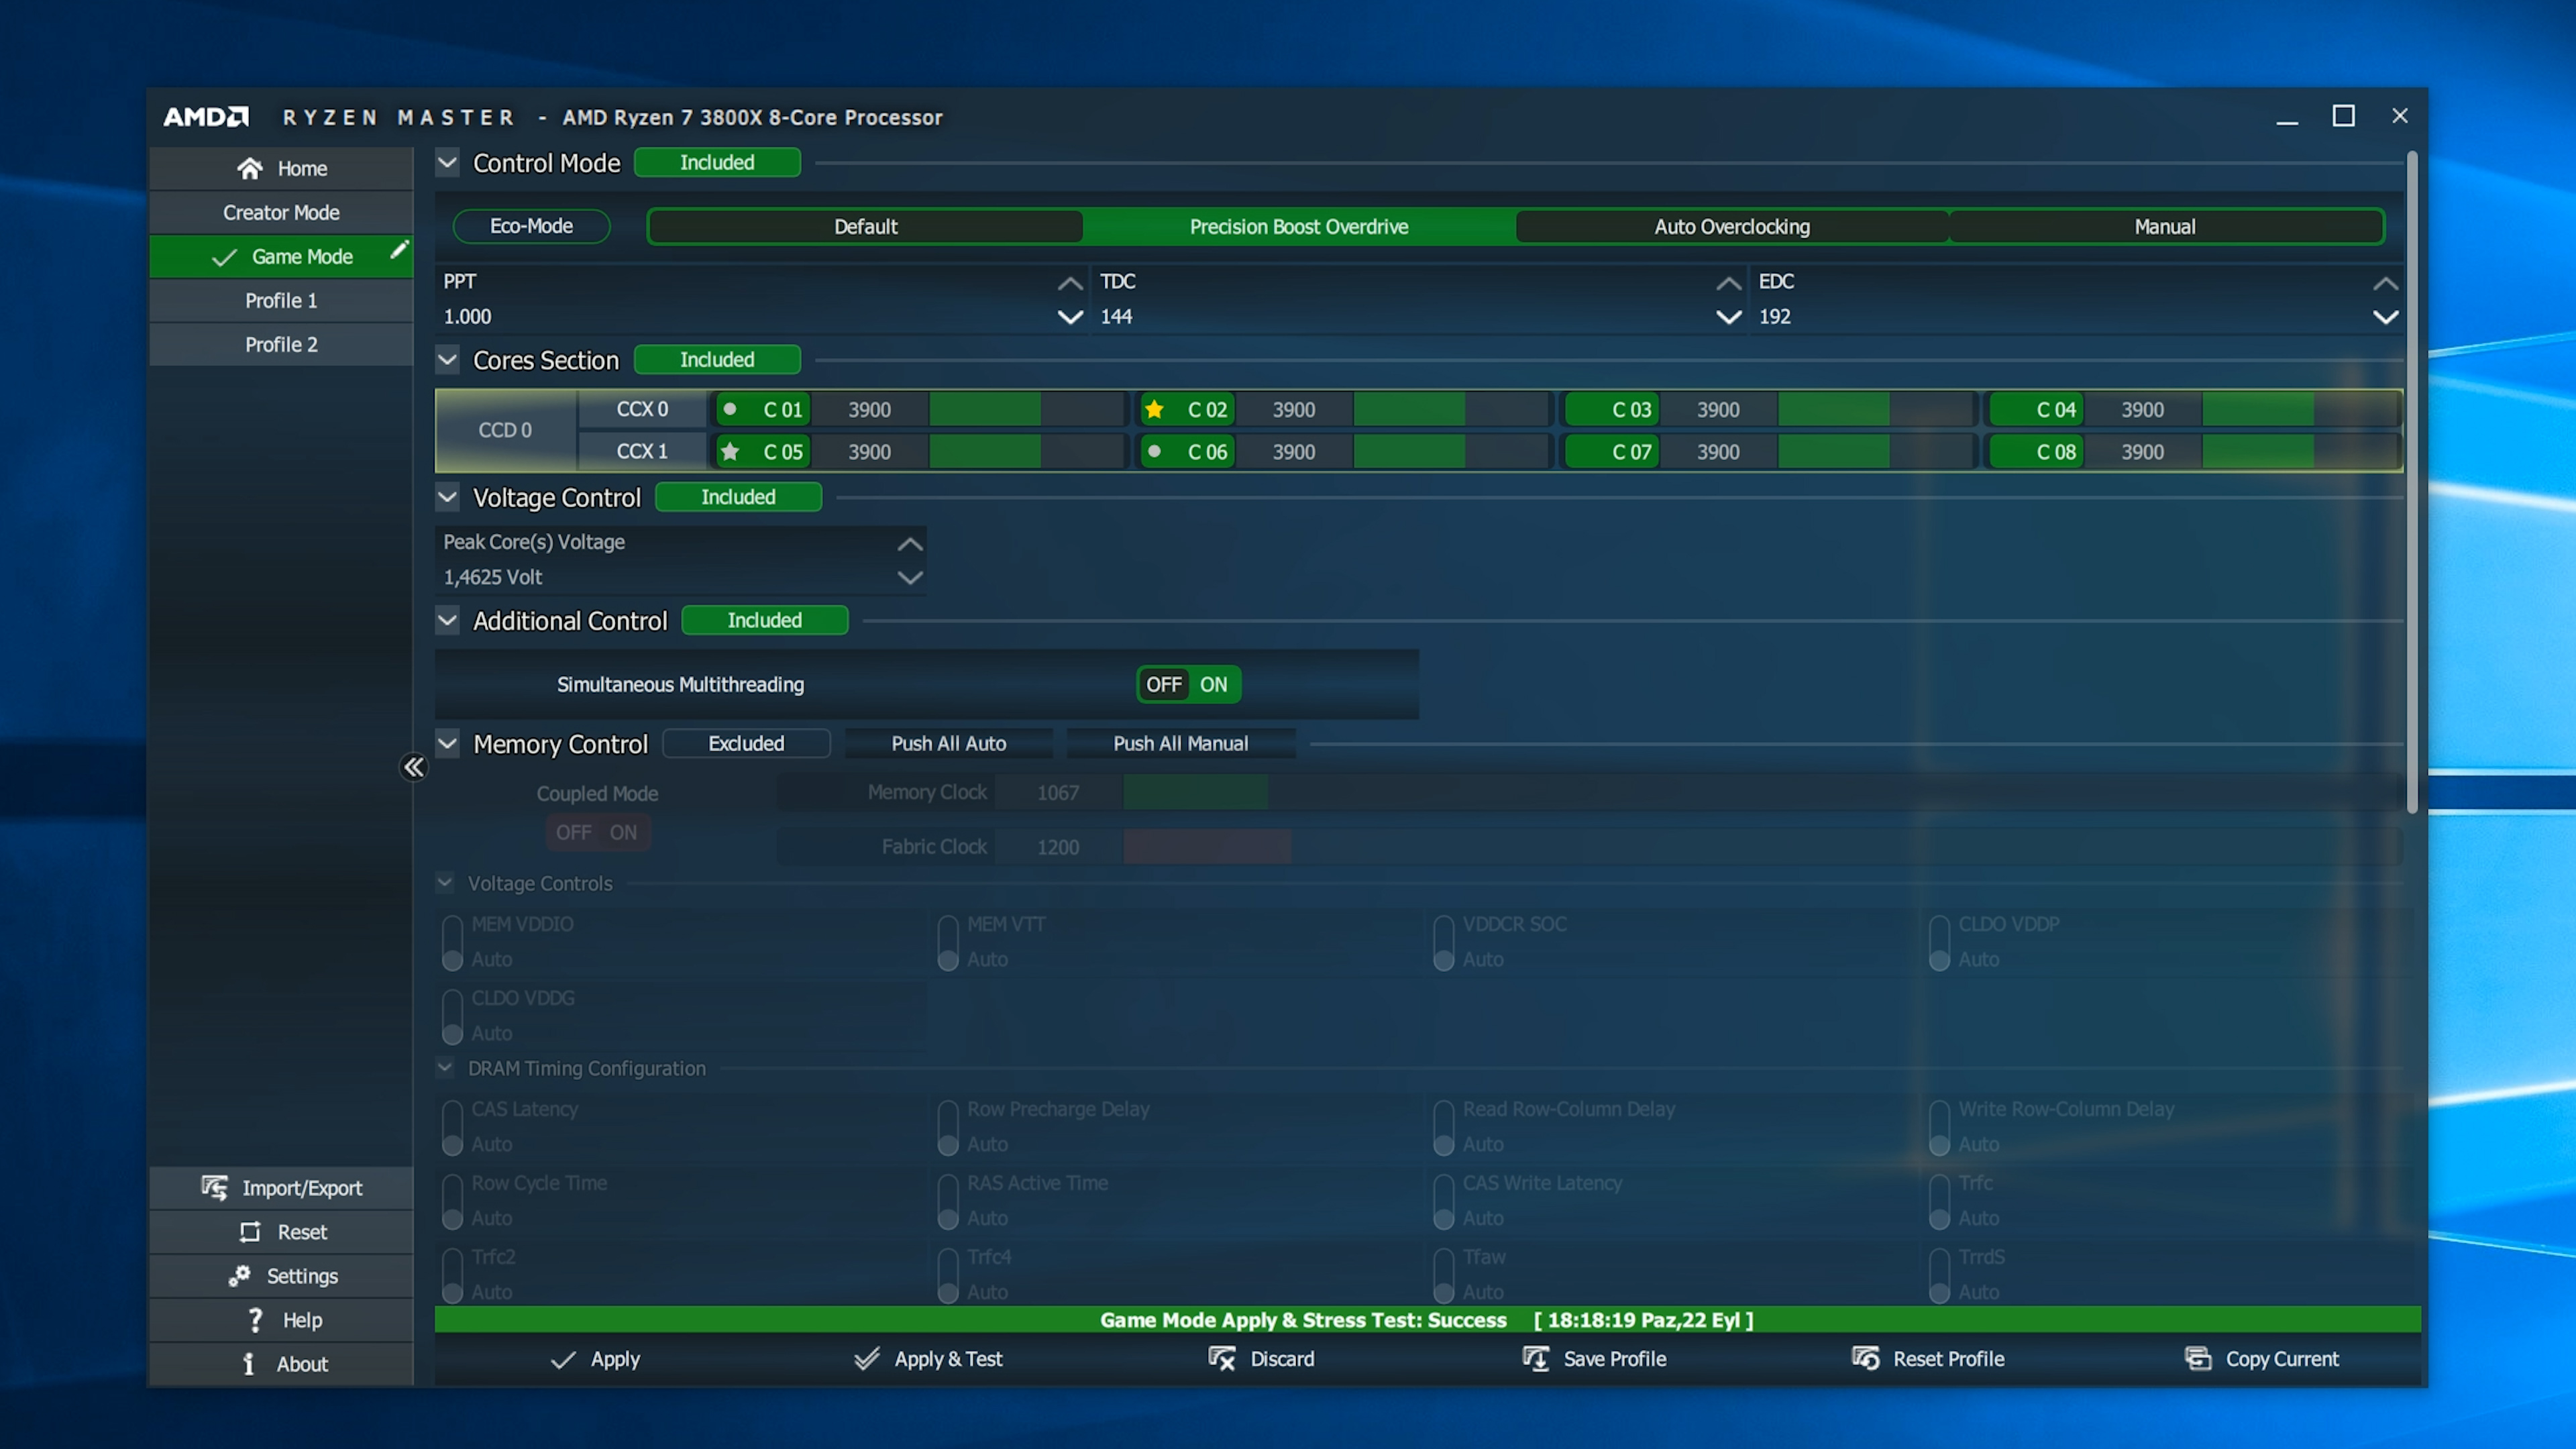Click the white star on core C 05

point(730,451)
